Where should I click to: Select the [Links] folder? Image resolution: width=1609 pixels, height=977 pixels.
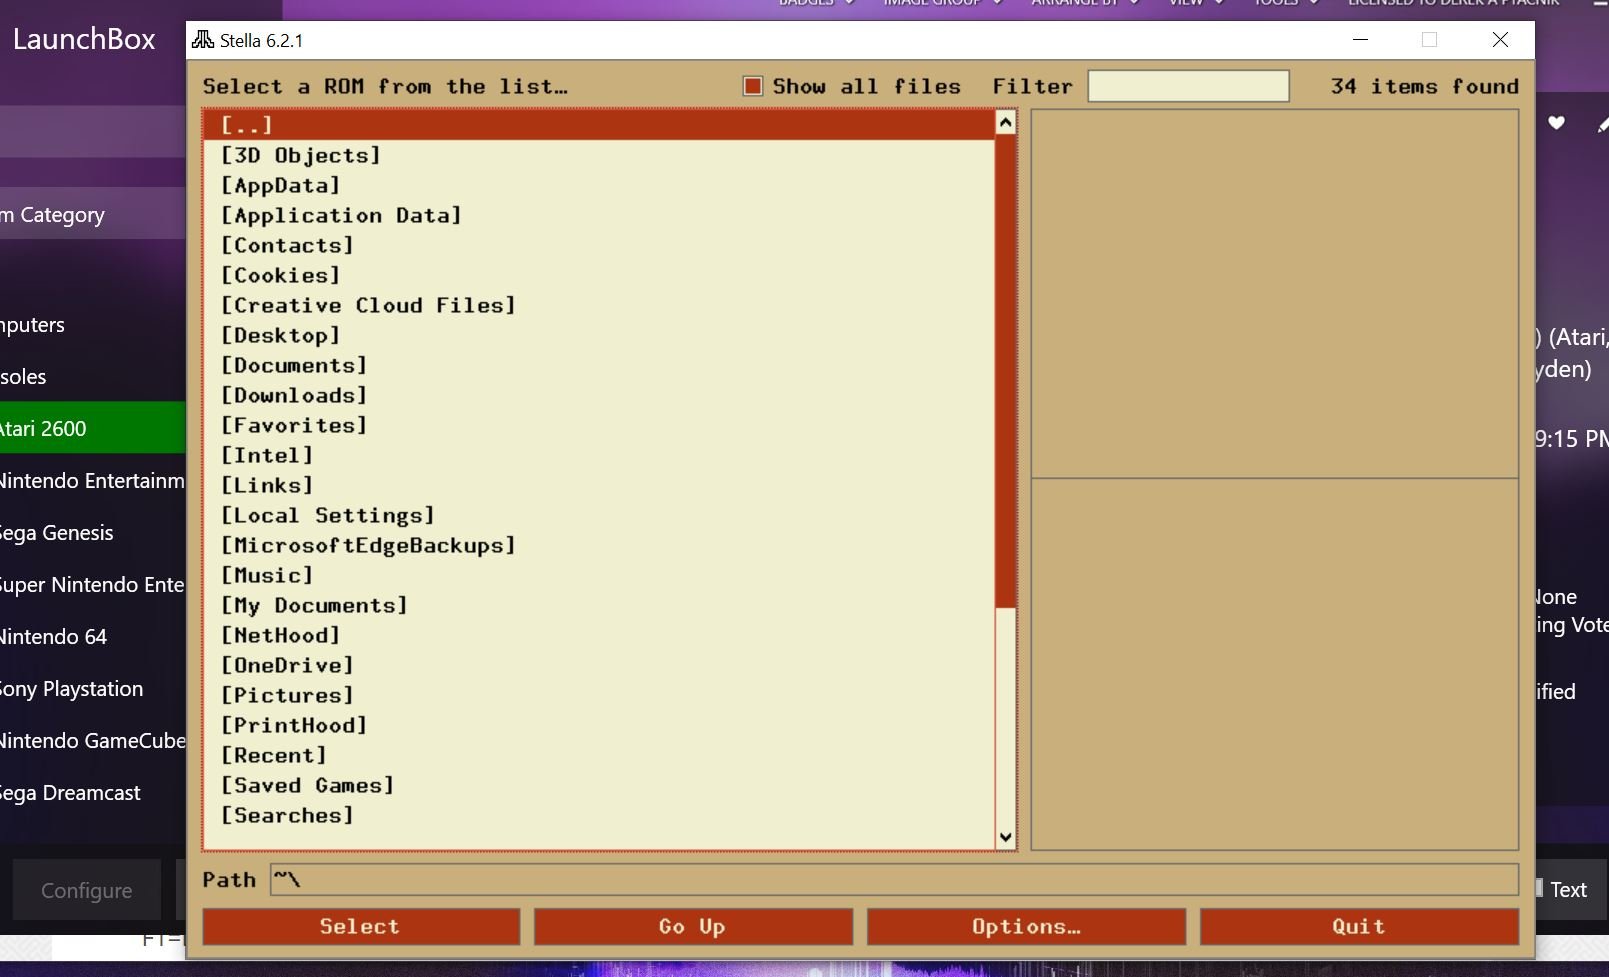point(599,485)
